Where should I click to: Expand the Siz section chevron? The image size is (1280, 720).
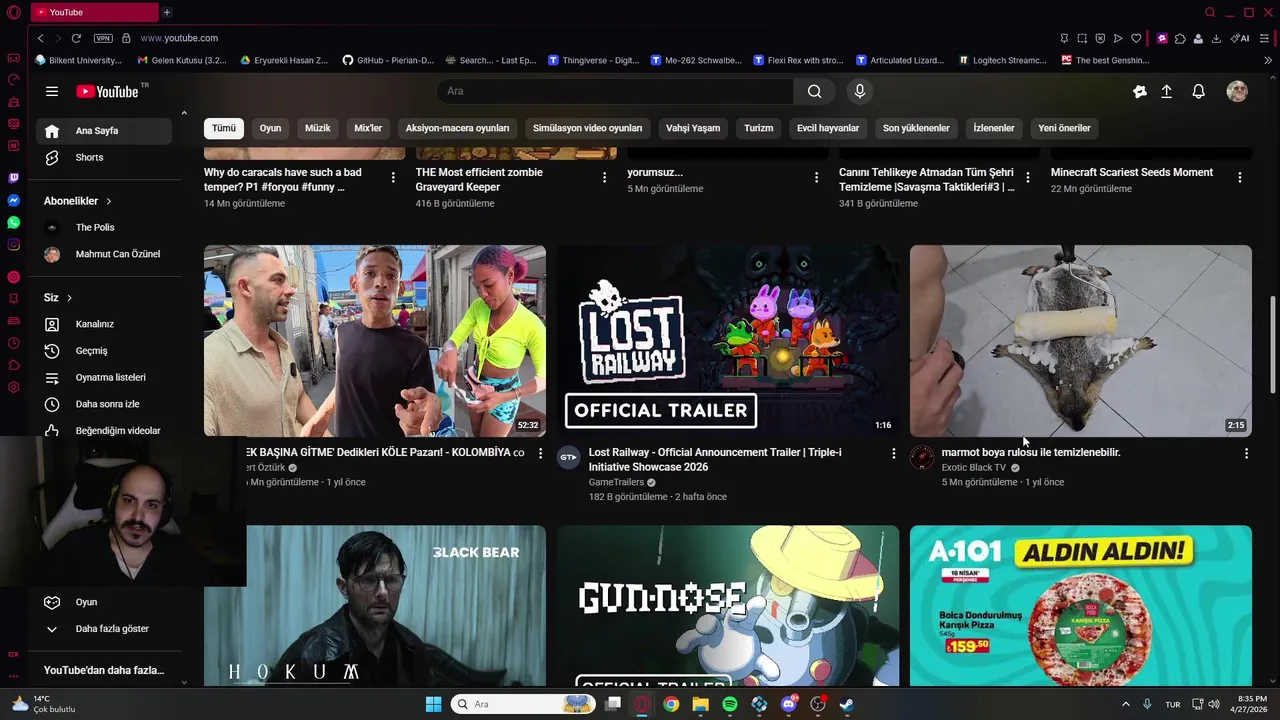click(x=69, y=298)
